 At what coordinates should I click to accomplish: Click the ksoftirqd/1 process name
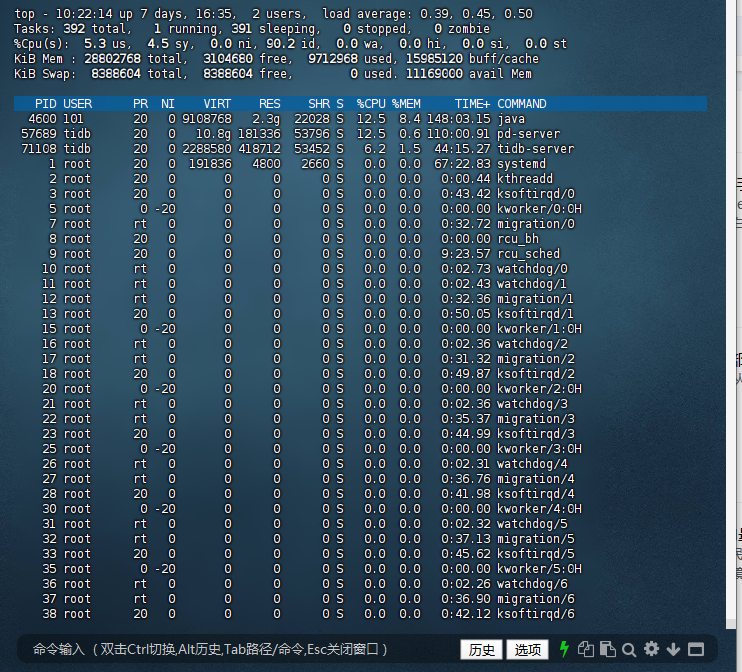pyautogui.click(x=536, y=314)
